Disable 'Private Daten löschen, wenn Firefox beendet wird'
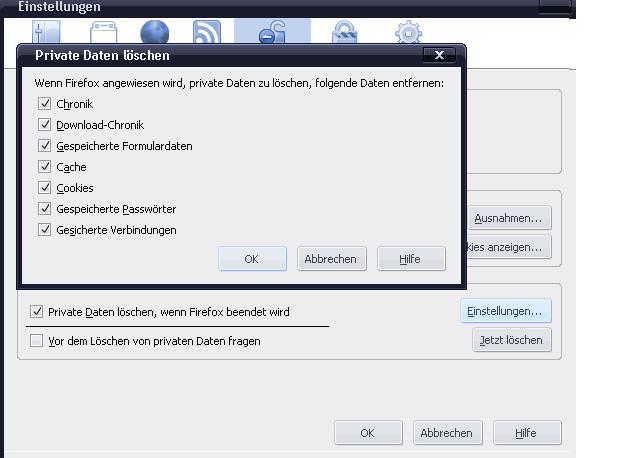Screen dimensions: 640x458 [36, 312]
